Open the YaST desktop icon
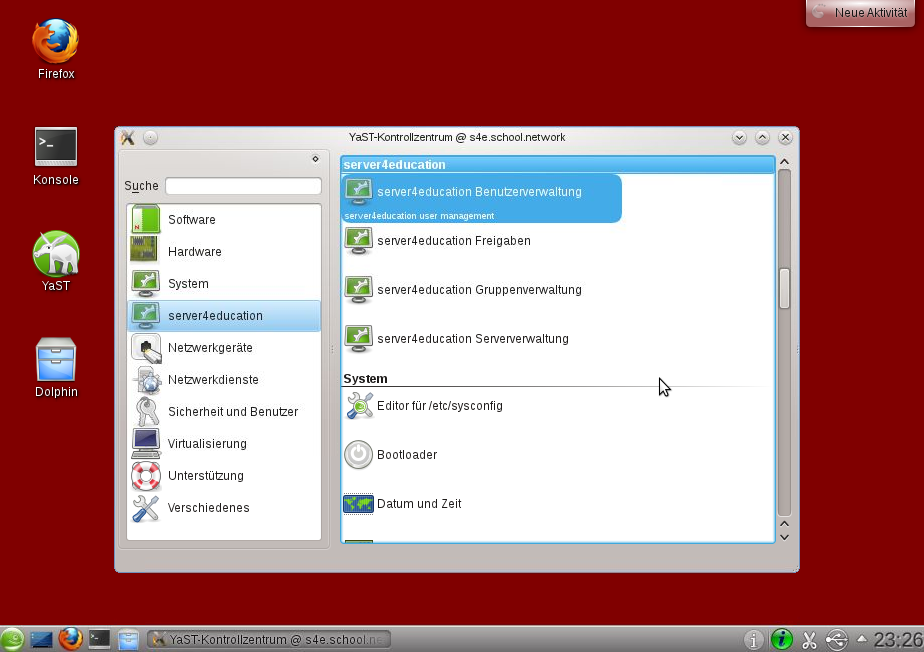 coord(55,253)
